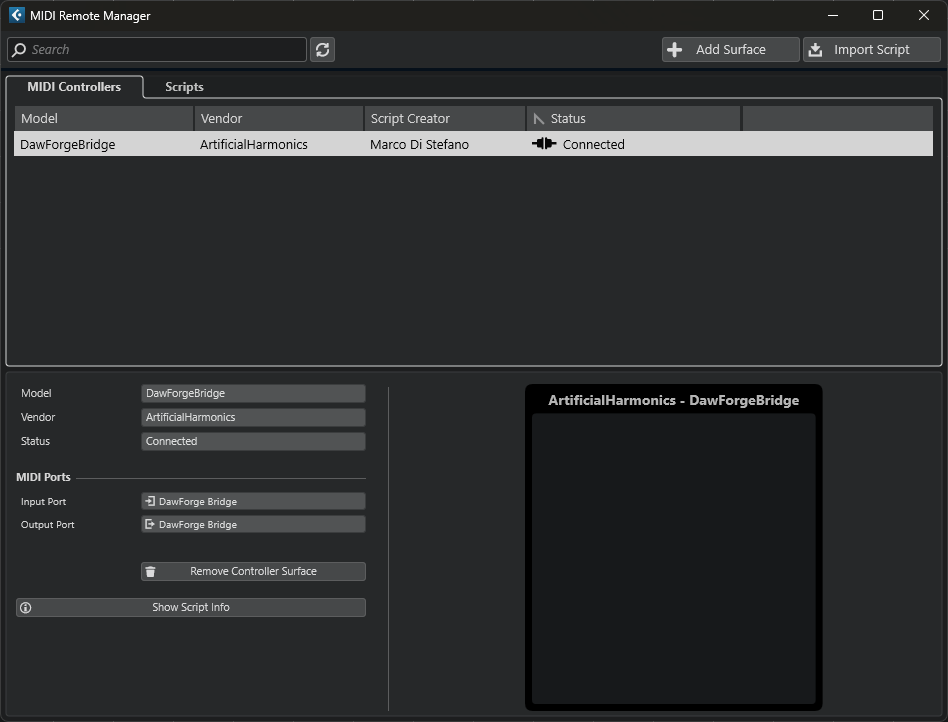Click the Add Surface button
The height and width of the screenshot is (722, 948).
pyautogui.click(x=730, y=50)
